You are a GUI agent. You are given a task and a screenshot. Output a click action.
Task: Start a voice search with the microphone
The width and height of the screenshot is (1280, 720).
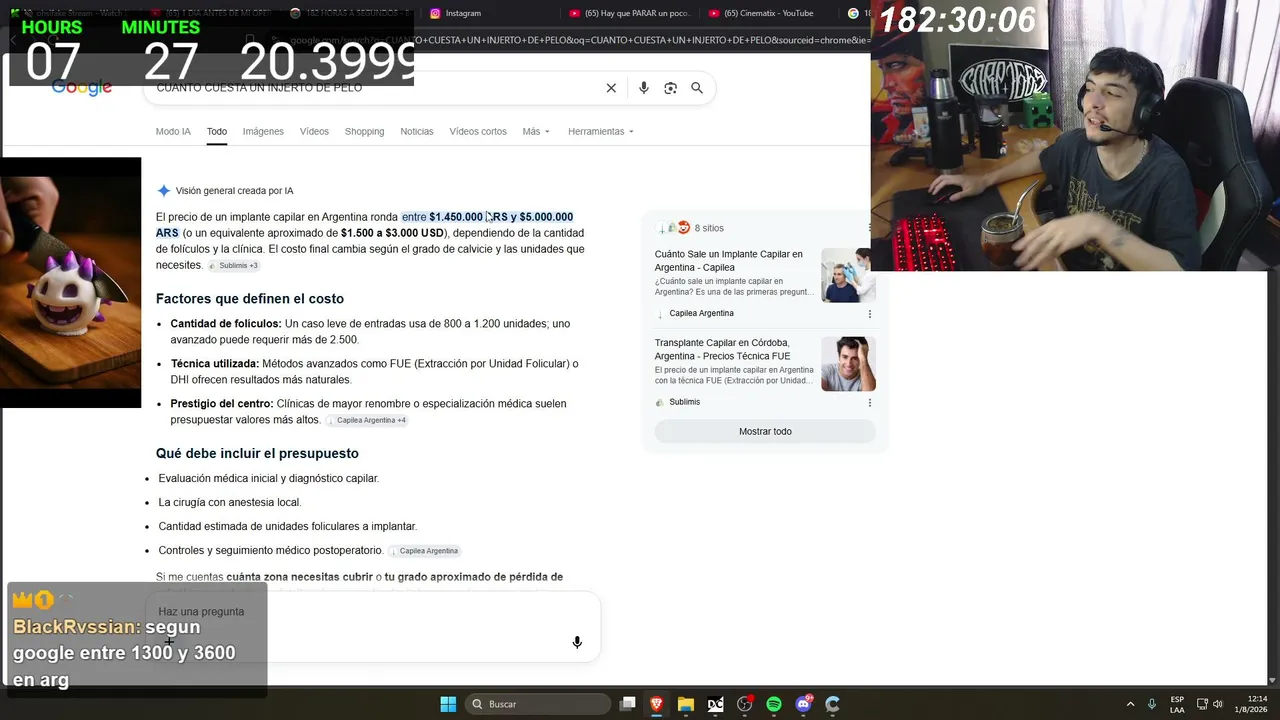click(644, 88)
